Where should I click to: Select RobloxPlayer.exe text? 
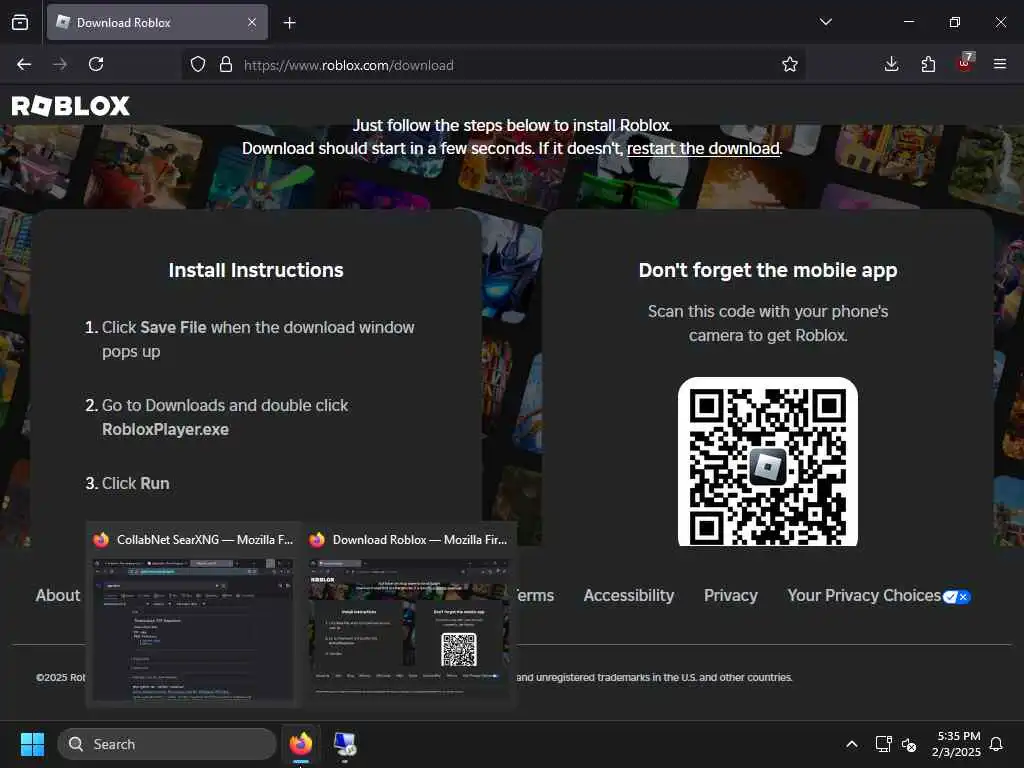click(x=165, y=429)
